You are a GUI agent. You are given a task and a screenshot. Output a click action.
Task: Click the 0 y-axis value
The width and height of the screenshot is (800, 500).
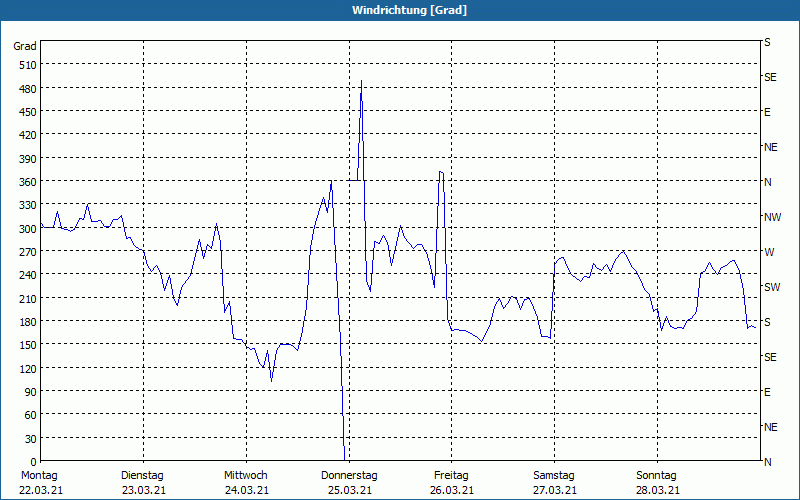[x=34, y=462]
